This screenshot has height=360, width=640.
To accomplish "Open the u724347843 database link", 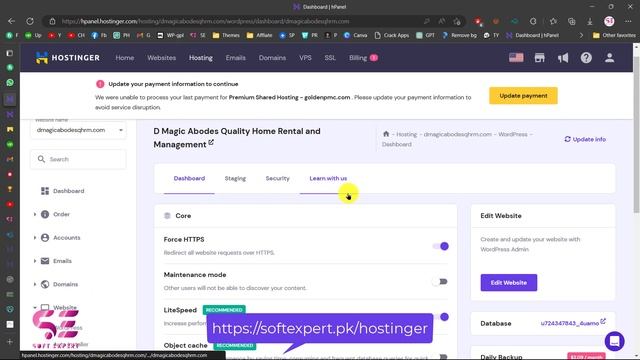I will 570,323.
